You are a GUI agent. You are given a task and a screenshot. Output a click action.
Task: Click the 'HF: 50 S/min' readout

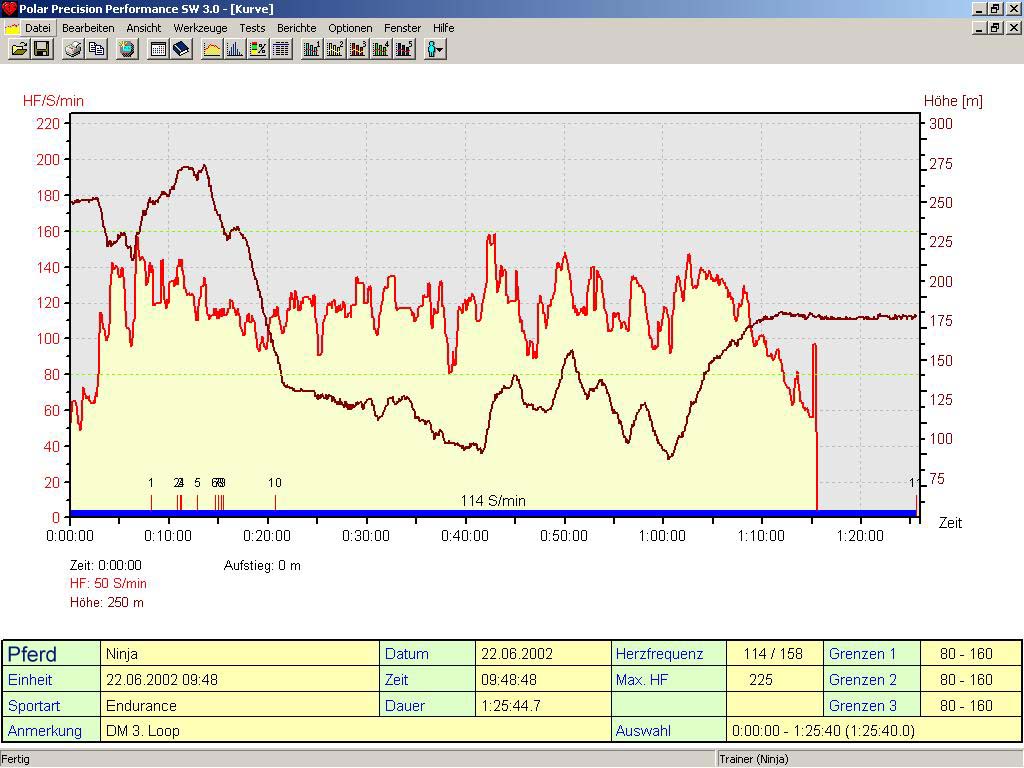(108, 584)
